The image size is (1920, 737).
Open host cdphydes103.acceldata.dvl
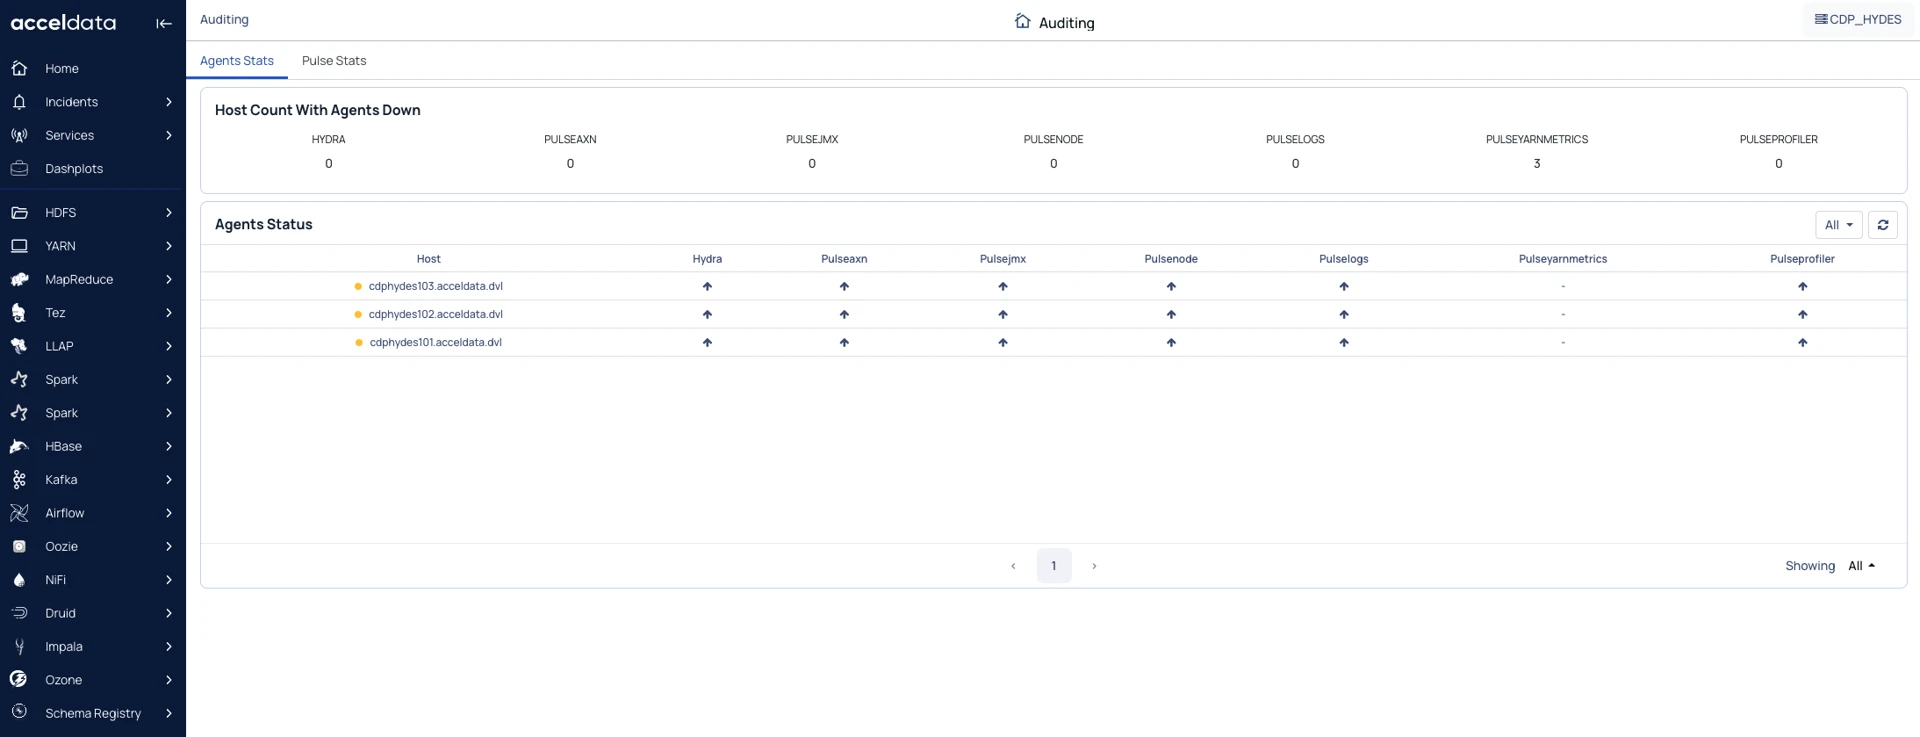[x=435, y=287]
